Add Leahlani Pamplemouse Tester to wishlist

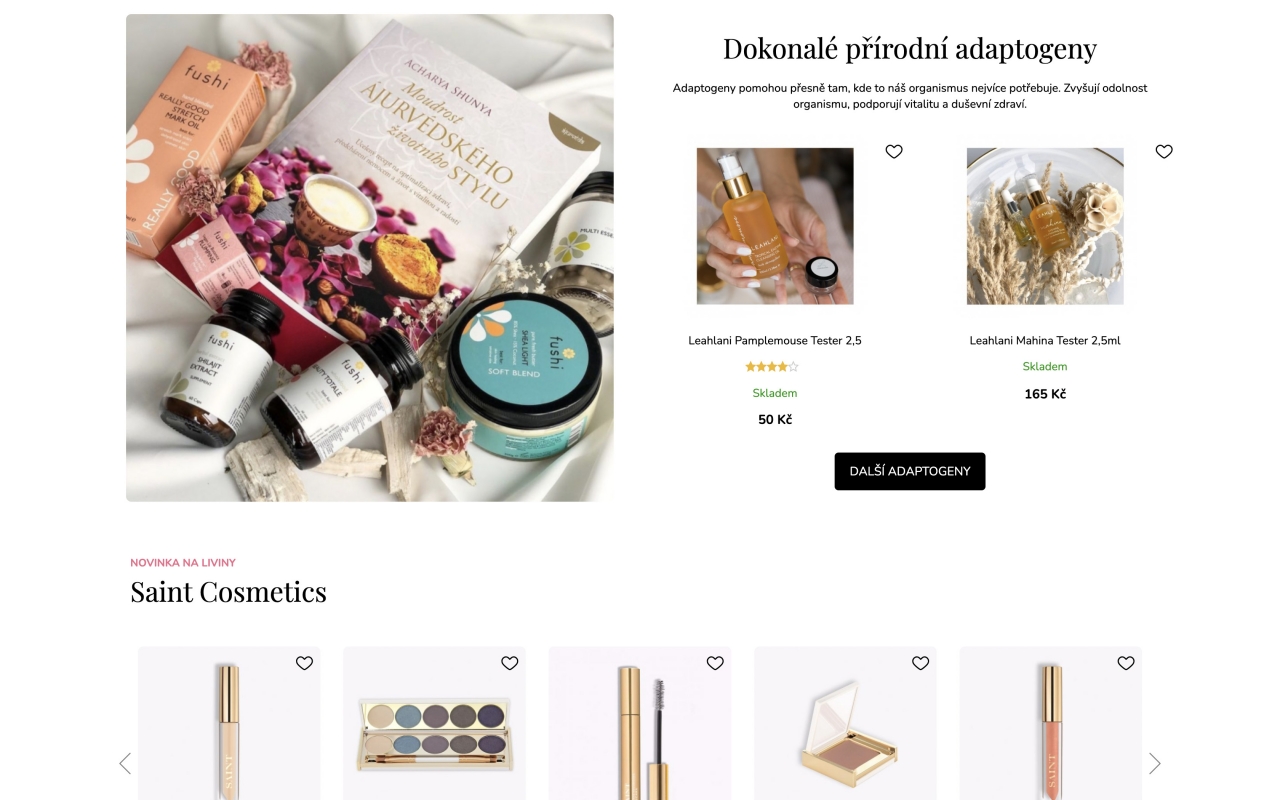894,152
